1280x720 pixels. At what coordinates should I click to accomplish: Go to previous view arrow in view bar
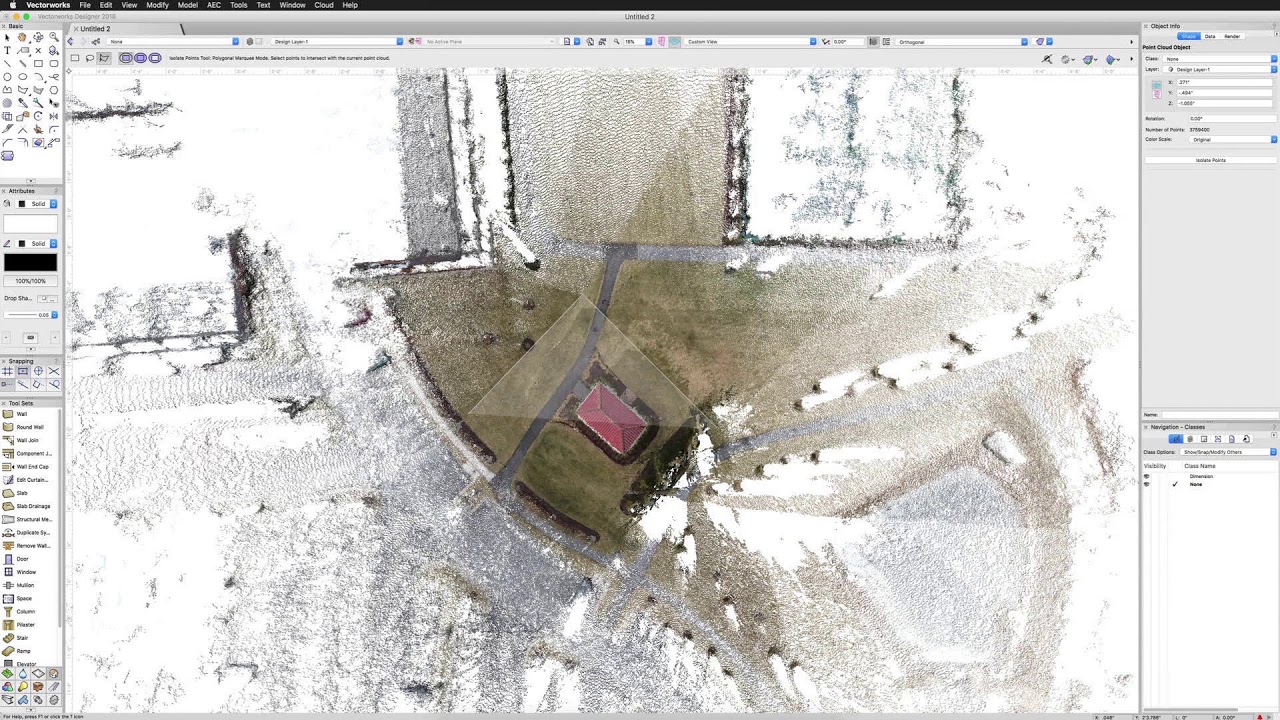coord(71,41)
